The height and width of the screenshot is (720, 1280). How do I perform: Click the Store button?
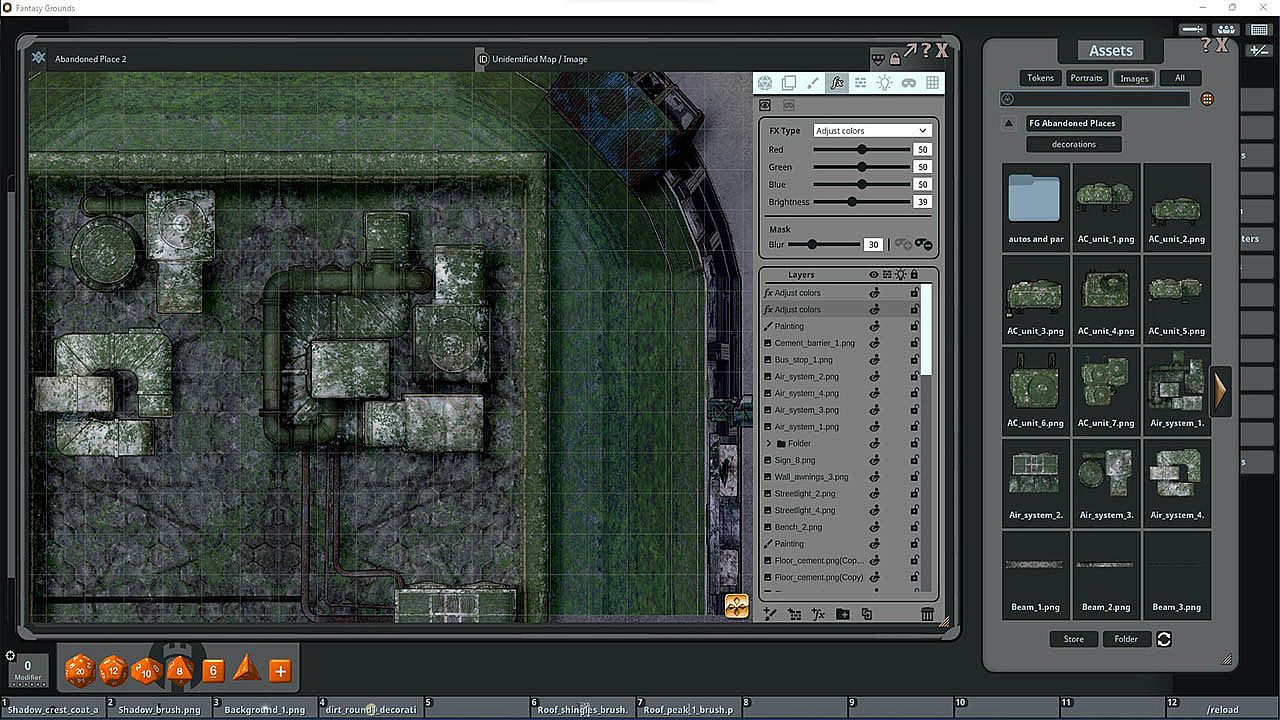[x=1073, y=639]
